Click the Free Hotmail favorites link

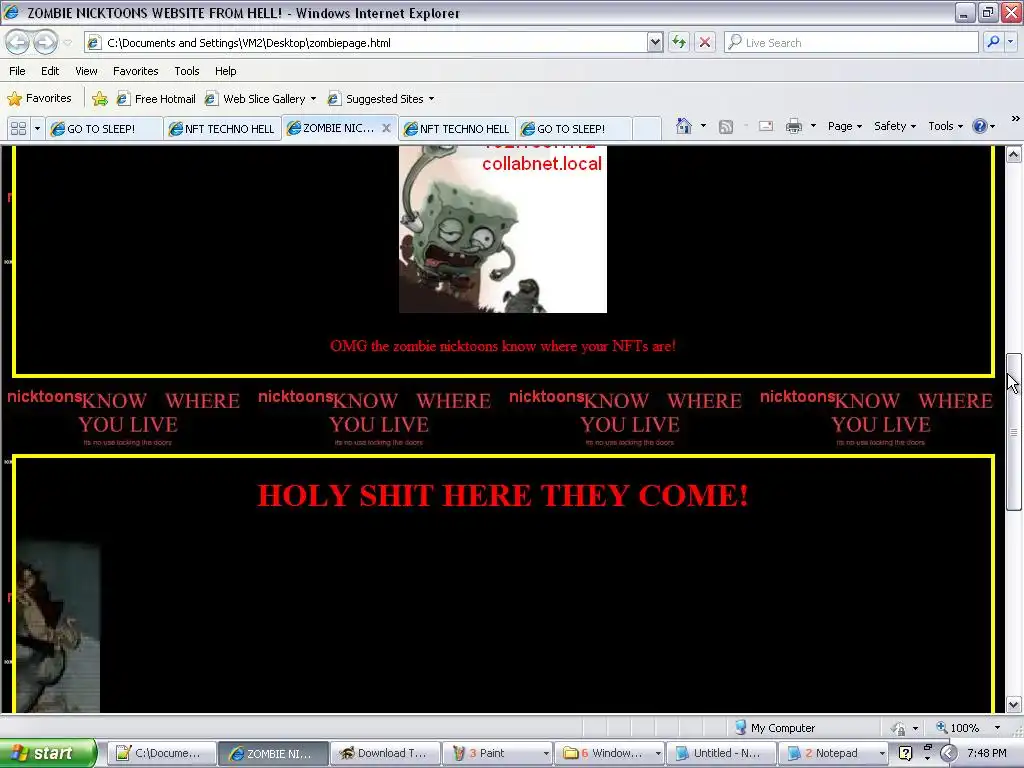pos(156,99)
